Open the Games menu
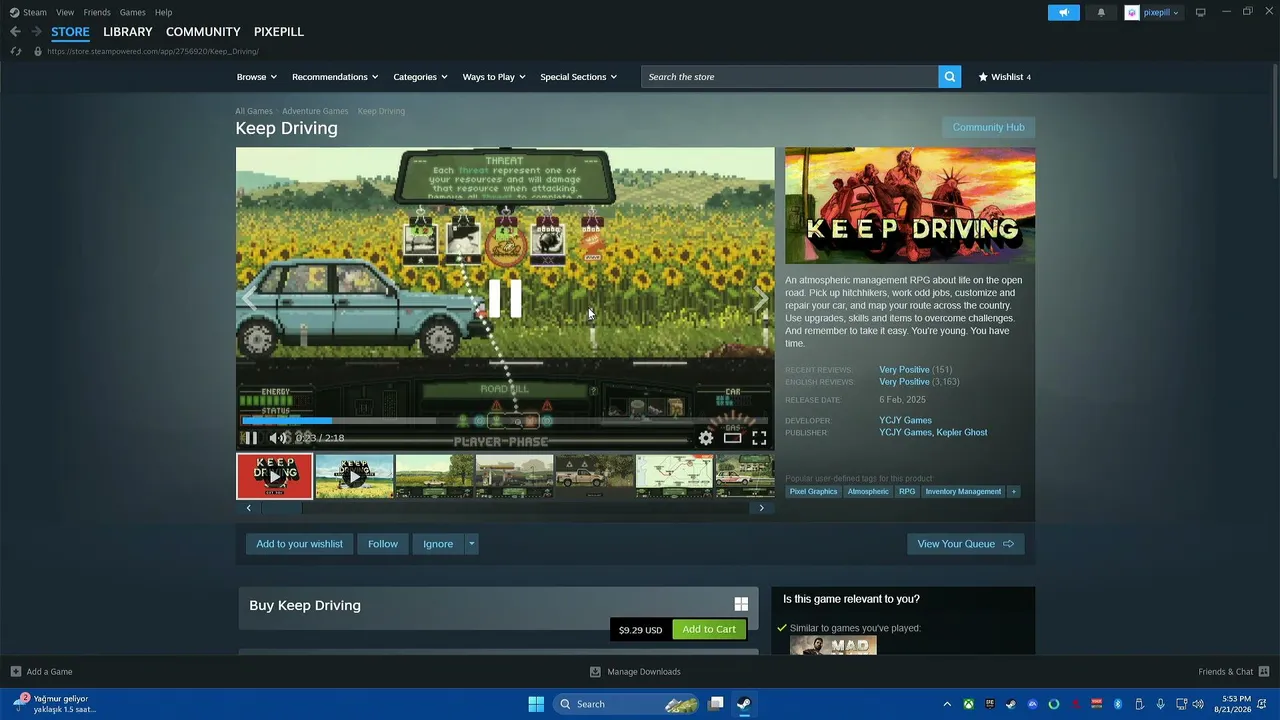 coord(133,12)
